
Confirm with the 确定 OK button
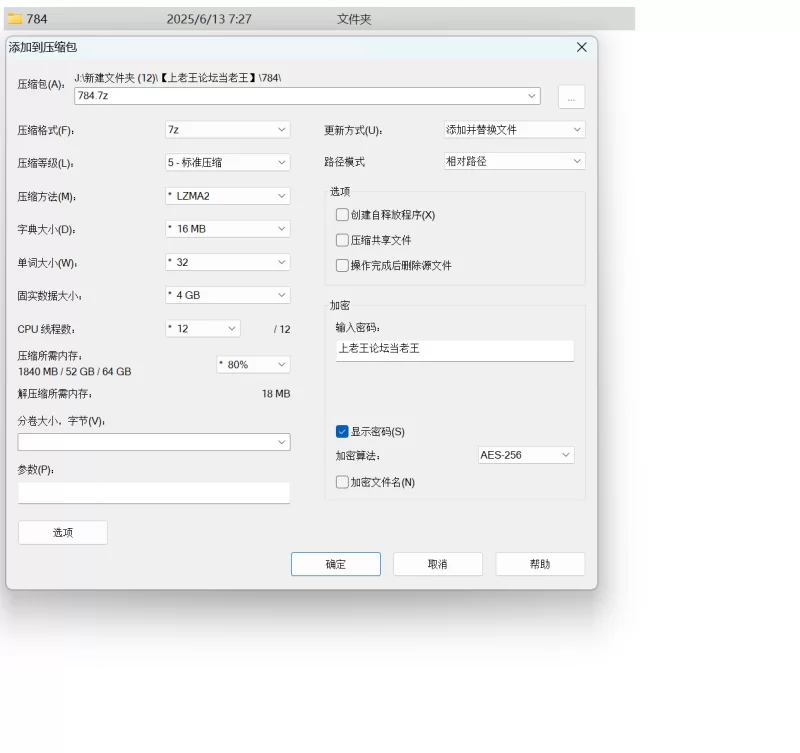[336, 564]
